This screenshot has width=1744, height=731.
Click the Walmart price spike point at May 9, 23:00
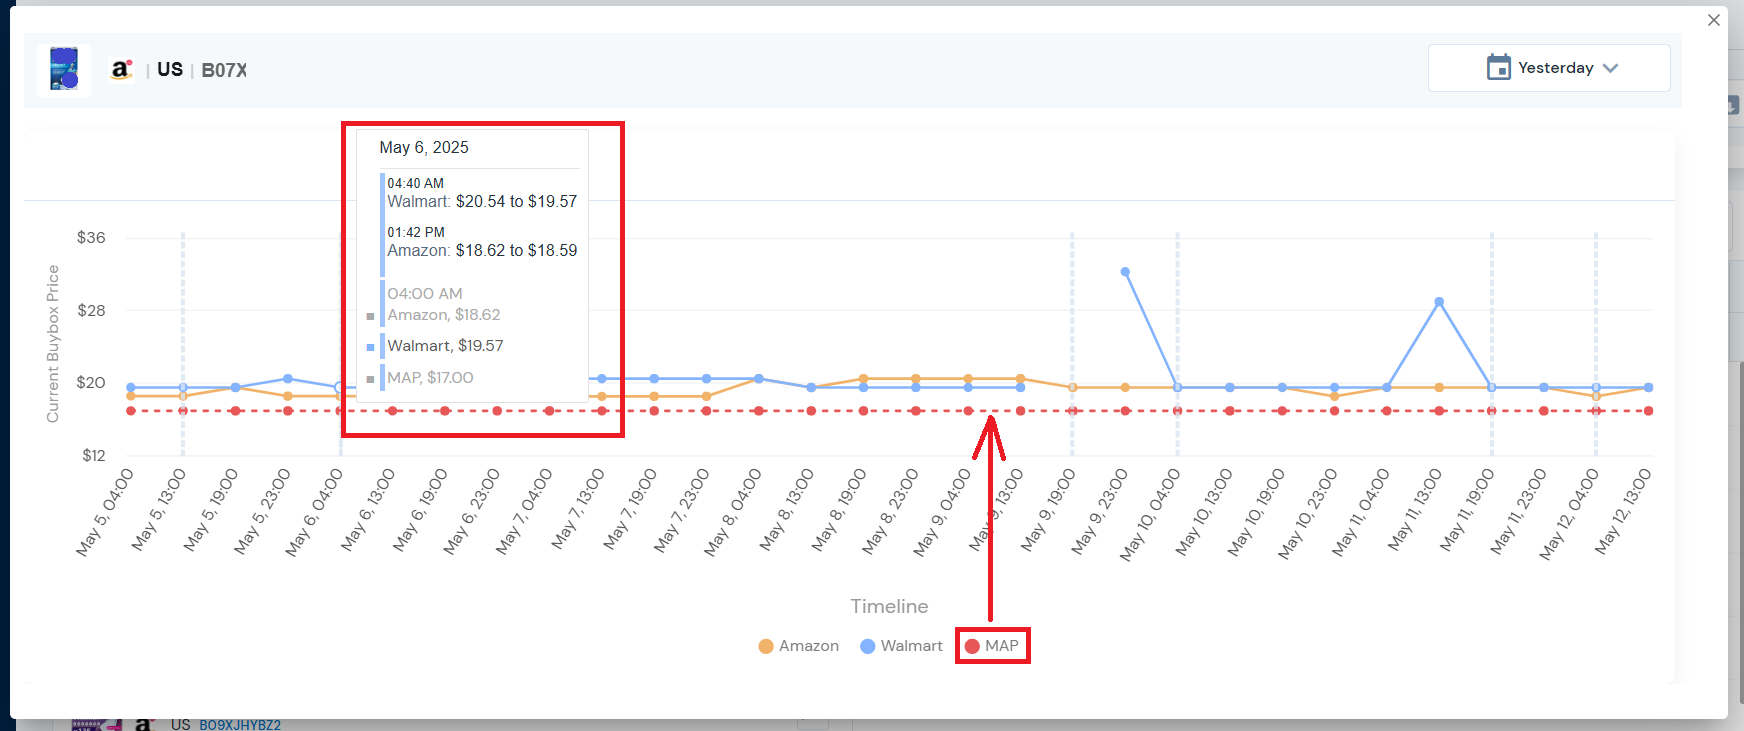tap(1125, 272)
